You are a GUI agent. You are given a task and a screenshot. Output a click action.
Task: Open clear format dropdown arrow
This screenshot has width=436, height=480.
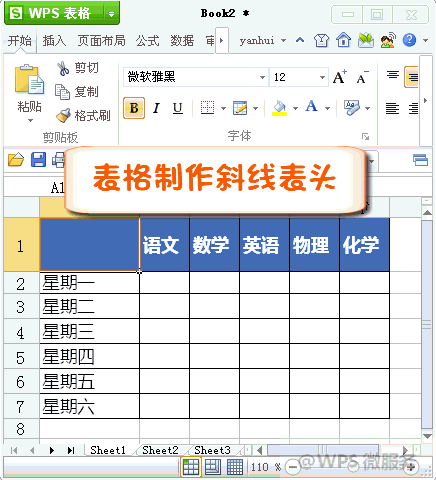(x=368, y=108)
